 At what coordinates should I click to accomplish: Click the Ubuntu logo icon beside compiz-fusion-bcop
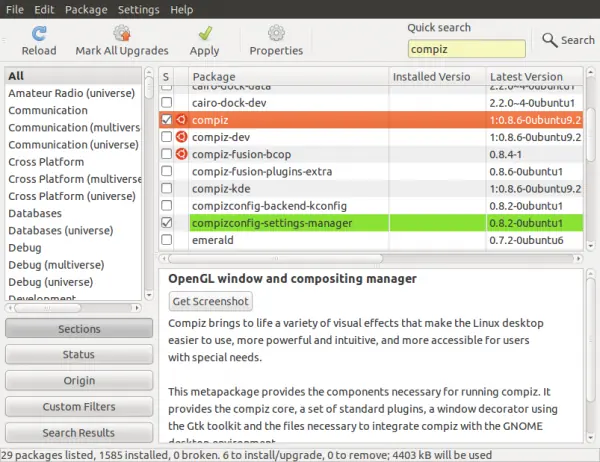[x=181, y=154]
